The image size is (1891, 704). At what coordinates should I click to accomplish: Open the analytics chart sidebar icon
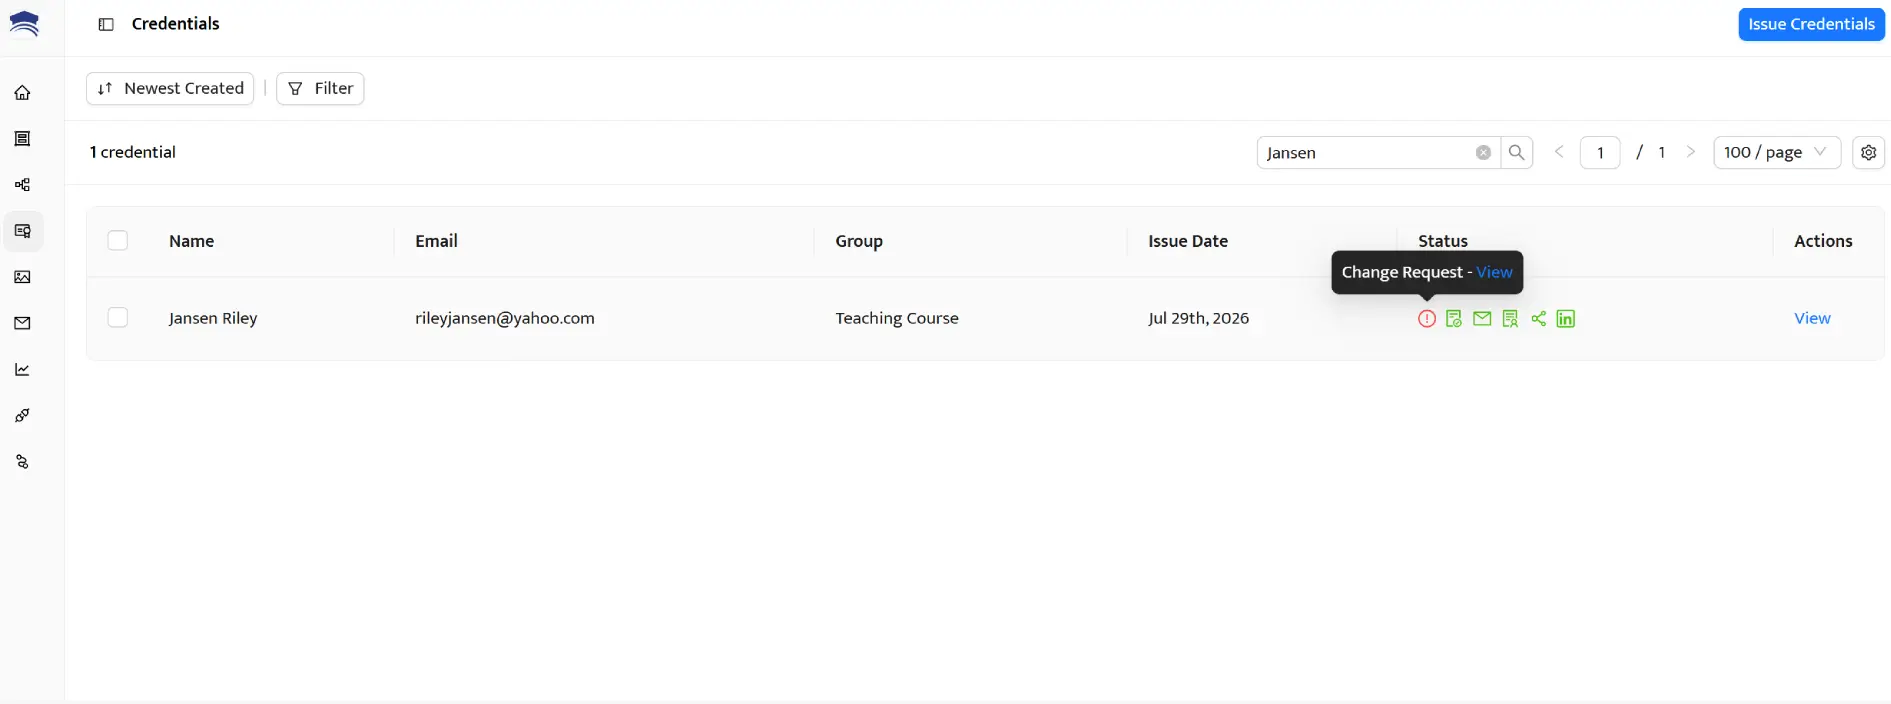pyautogui.click(x=23, y=369)
